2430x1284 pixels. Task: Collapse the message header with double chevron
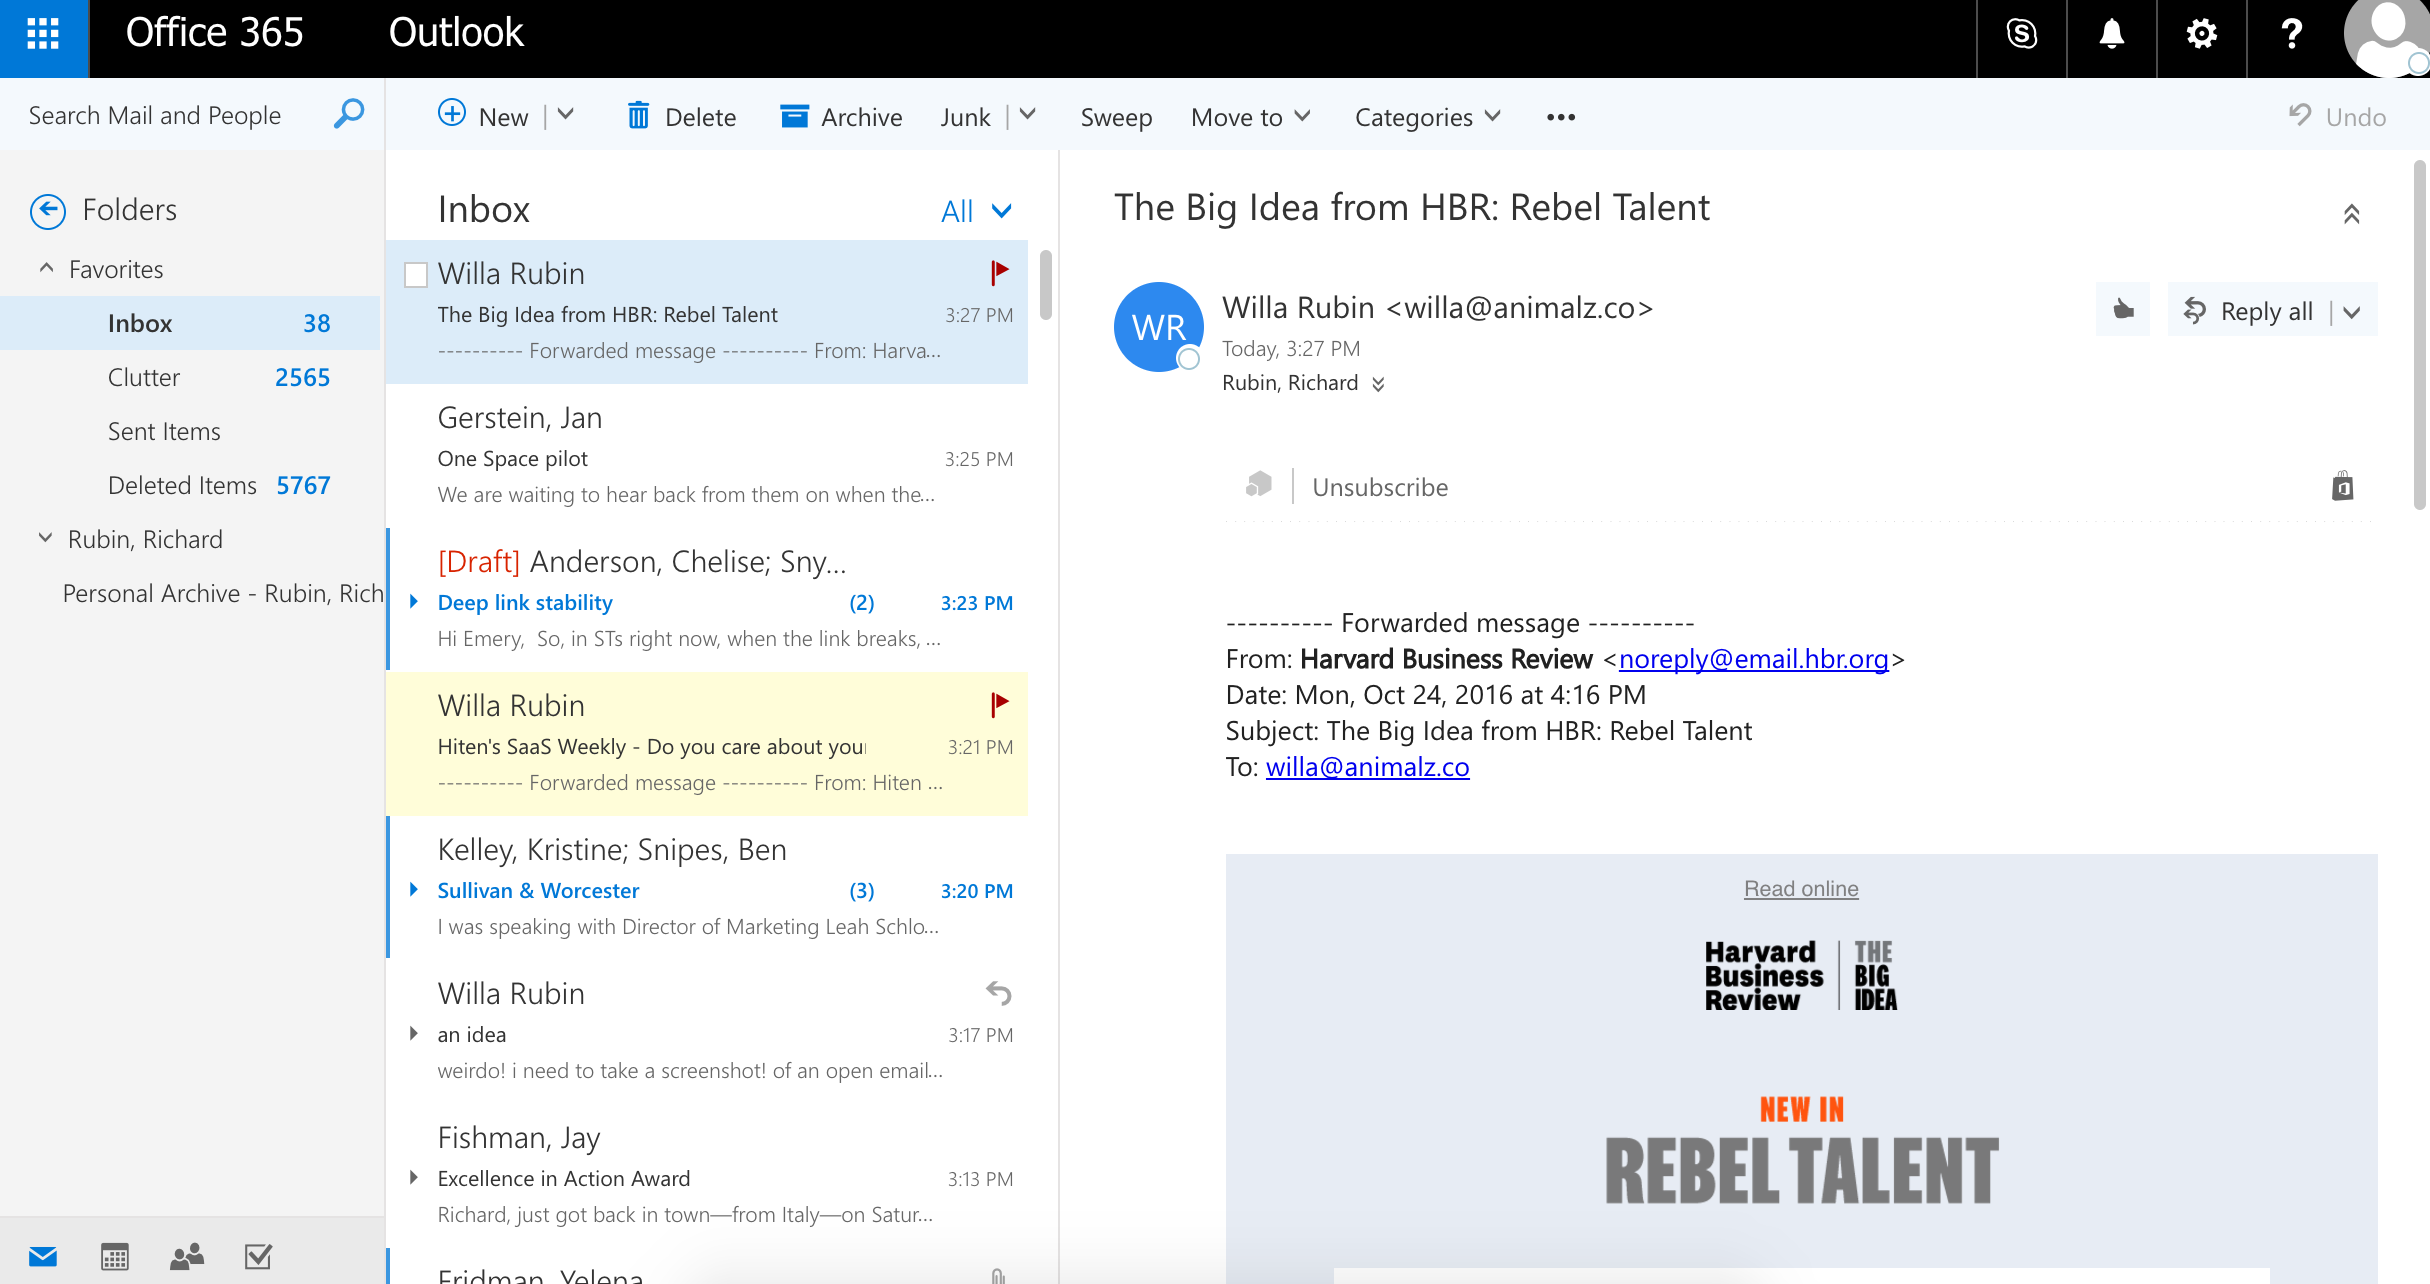[2351, 213]
